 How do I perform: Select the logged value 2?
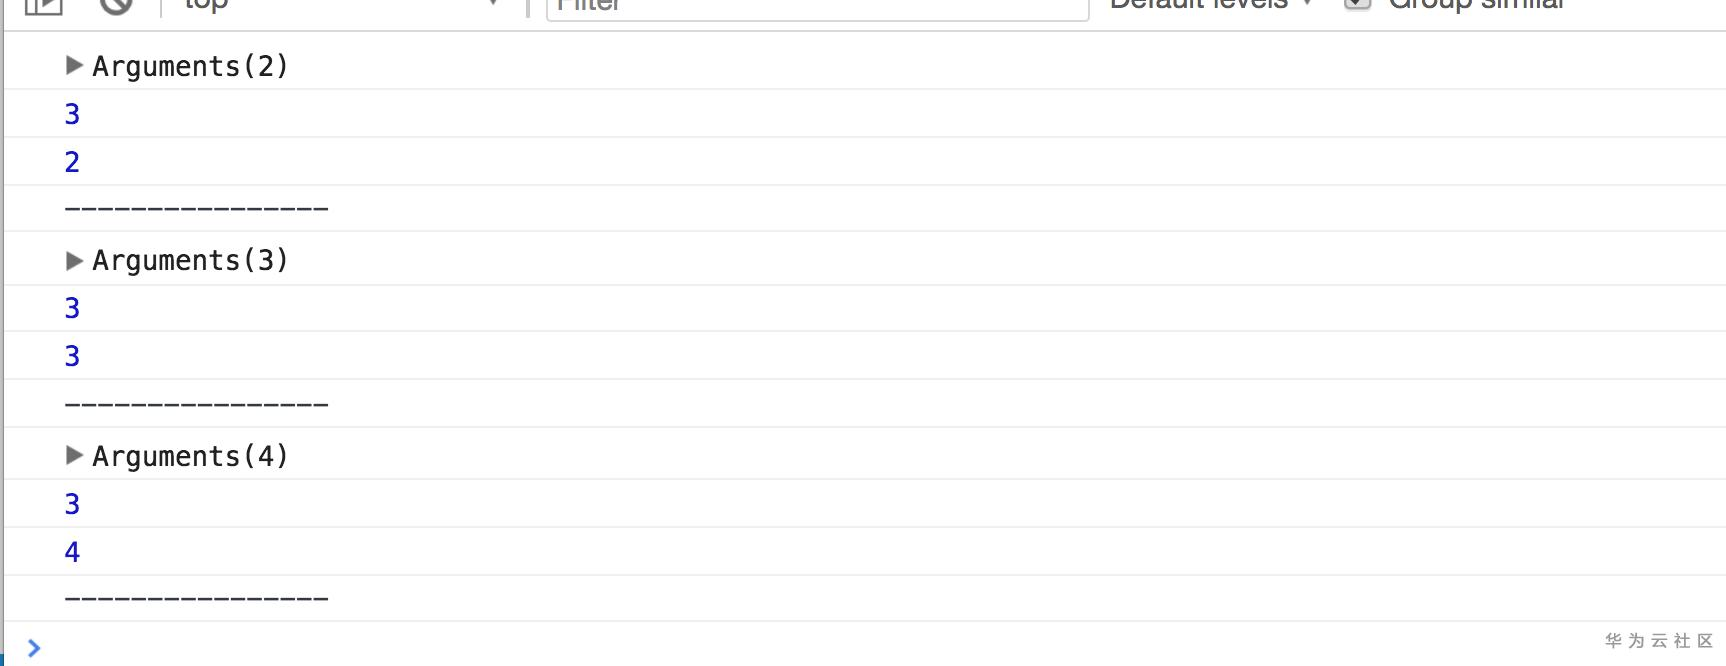click(72, 162)
